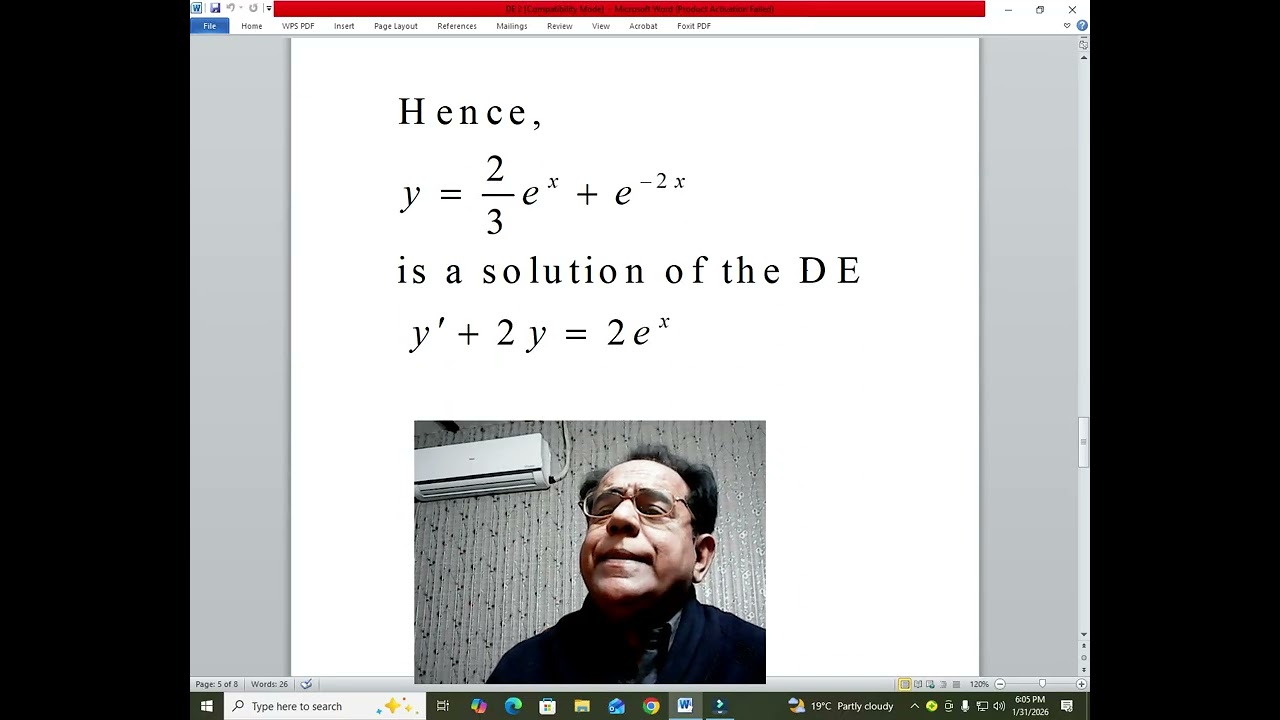
Task: Open Task View on the taskbar
Action: click(443, 706)
